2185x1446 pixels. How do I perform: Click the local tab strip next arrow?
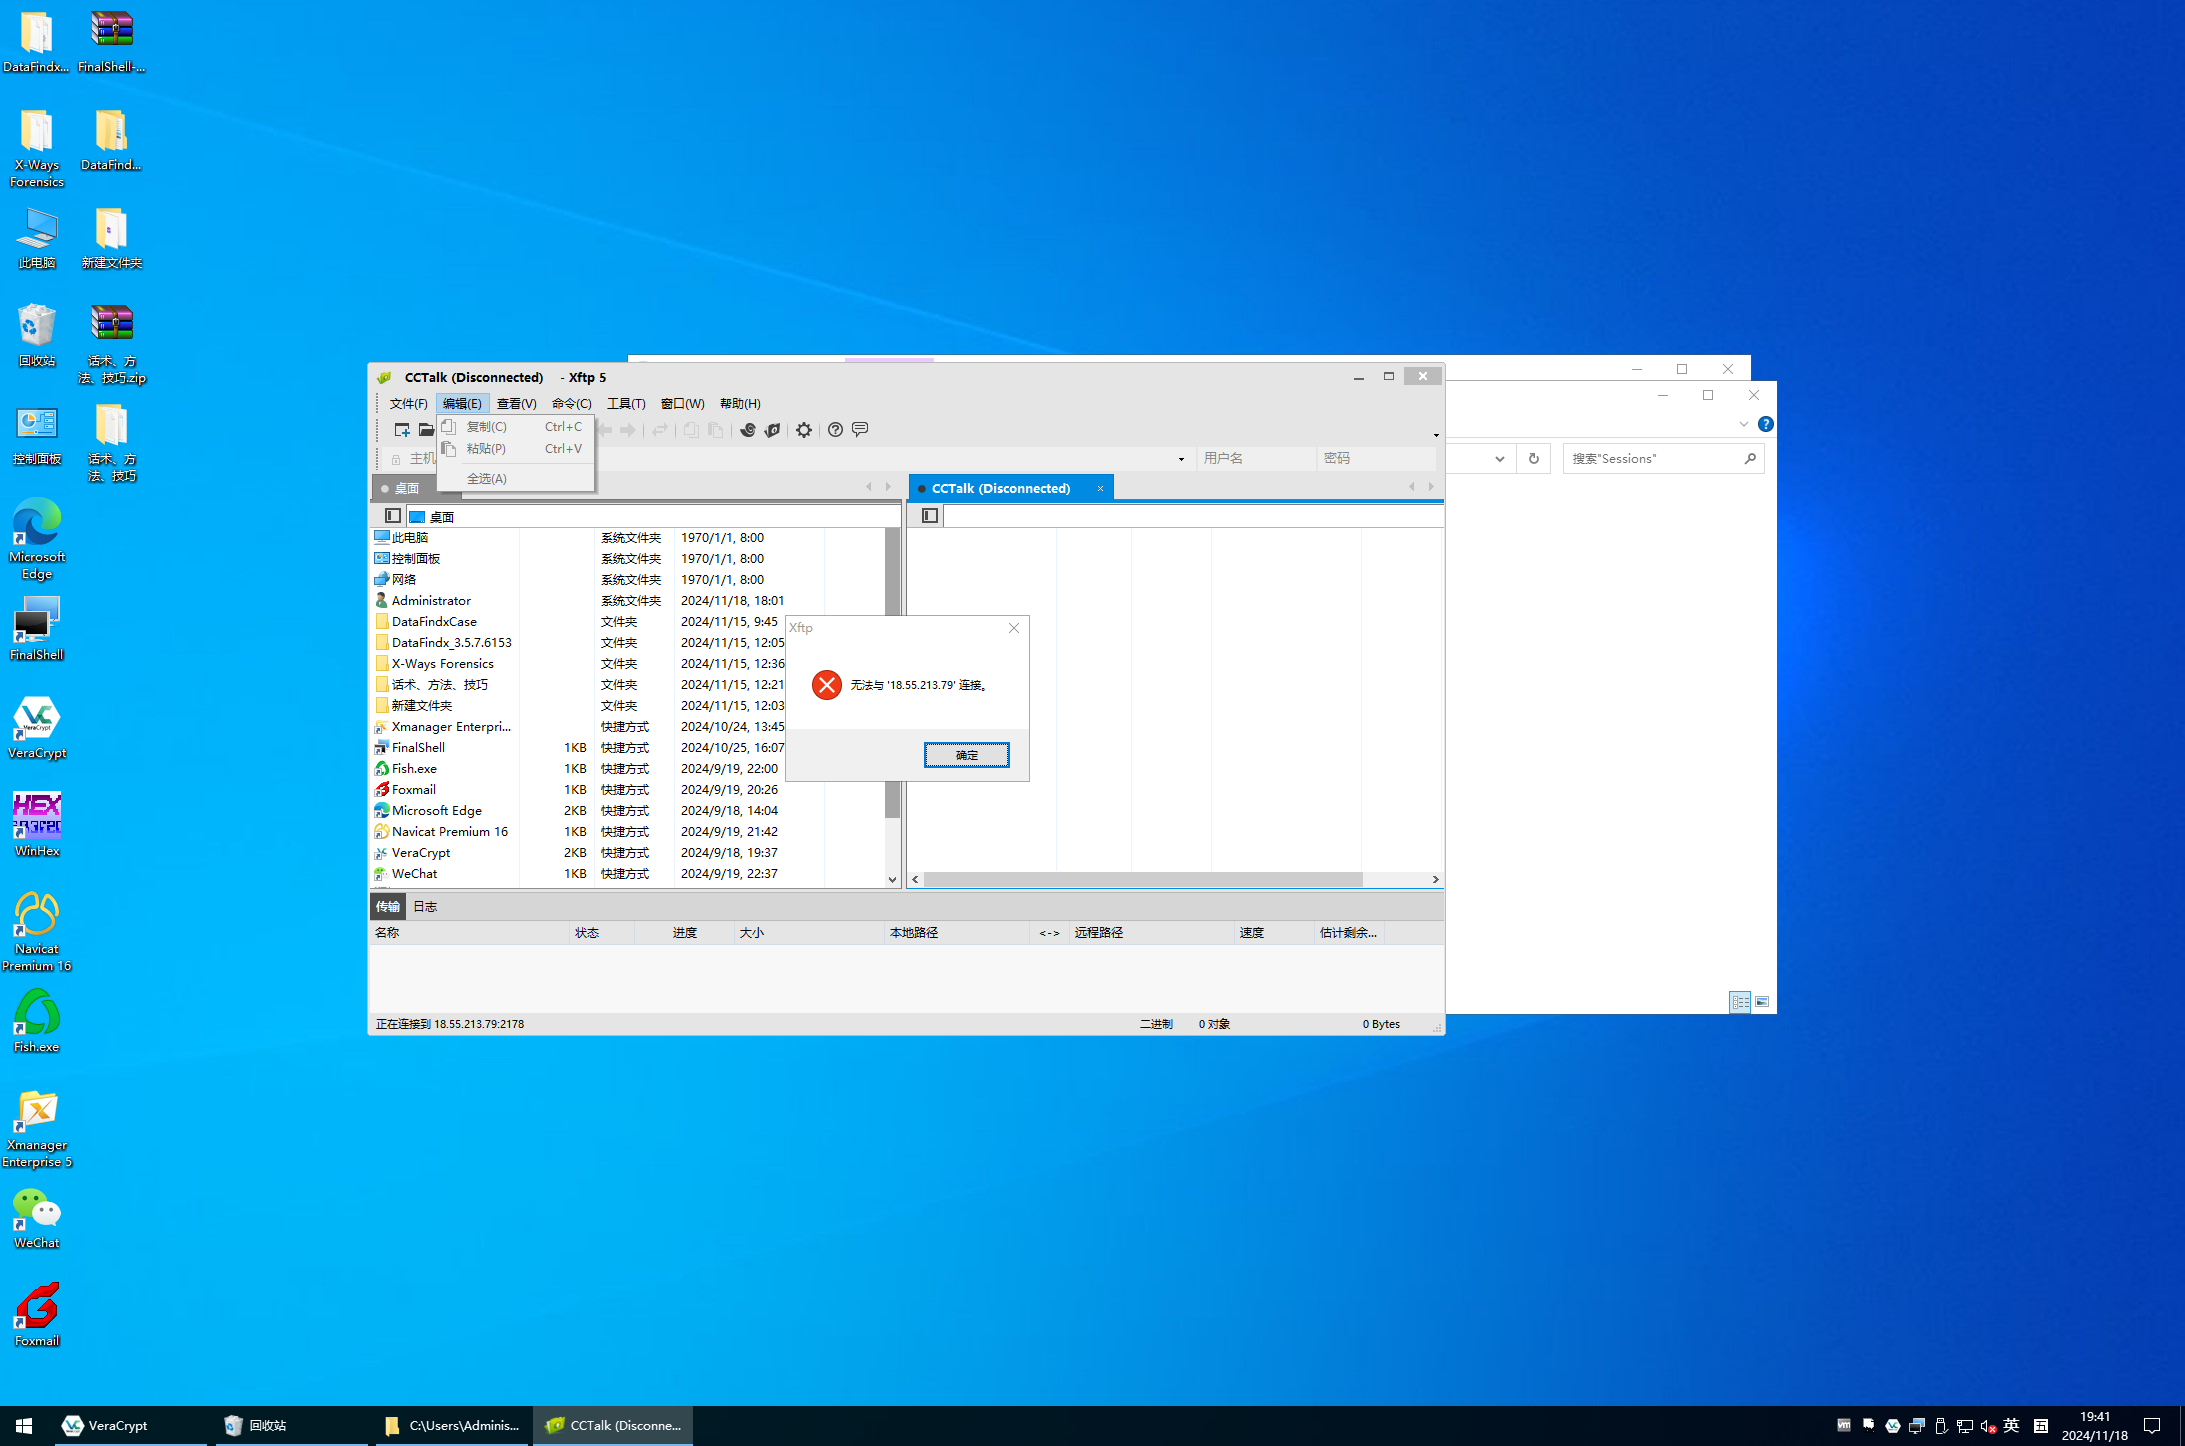(x=888, y=487)
